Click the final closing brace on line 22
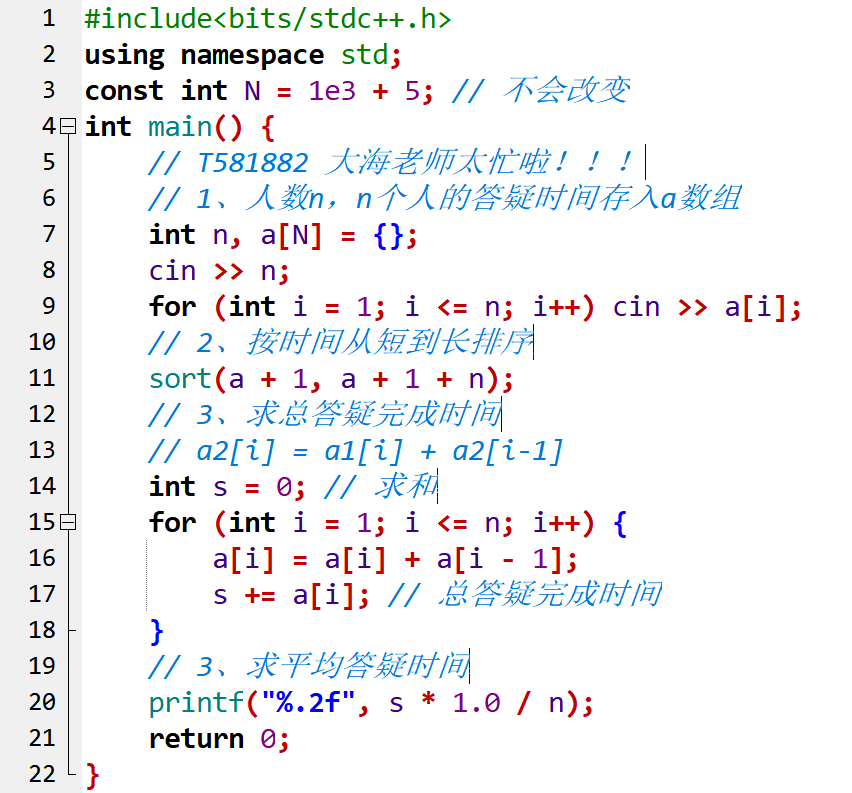The height and width of the screenshot is (793, 852). click(x=92, y=775)
